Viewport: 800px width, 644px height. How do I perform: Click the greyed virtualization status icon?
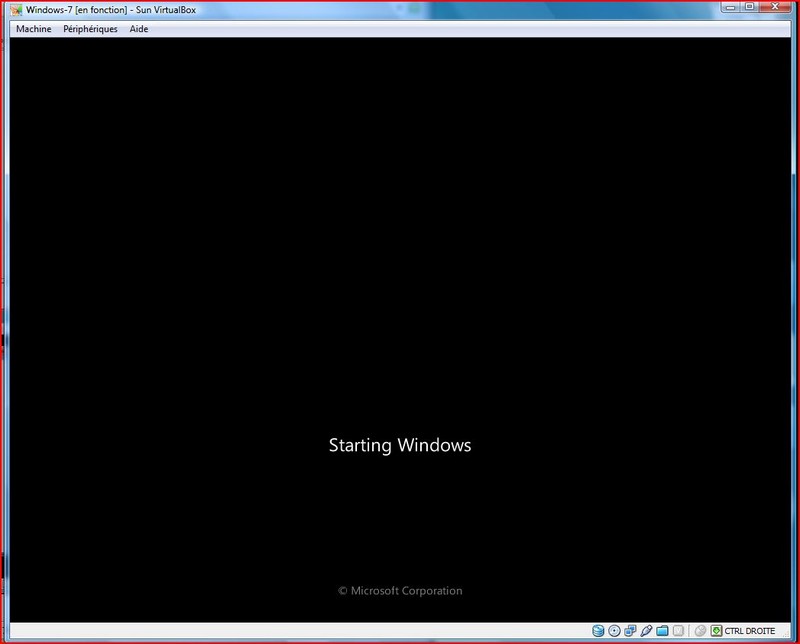tap(678, 631)
